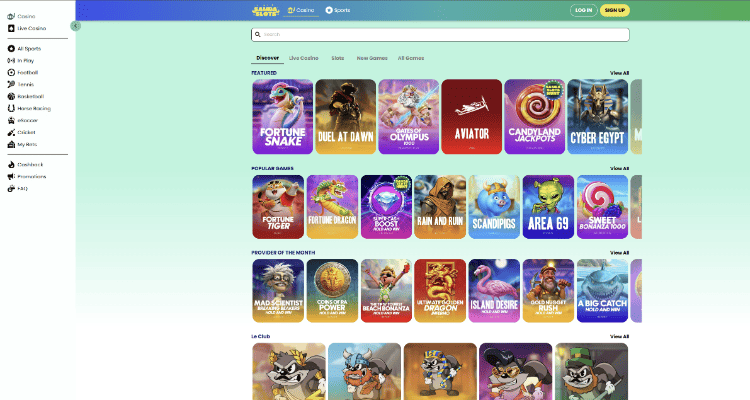Screen dimensions: 750x400
Task: Open the Fortune Snake game
Action: (283, 117)
